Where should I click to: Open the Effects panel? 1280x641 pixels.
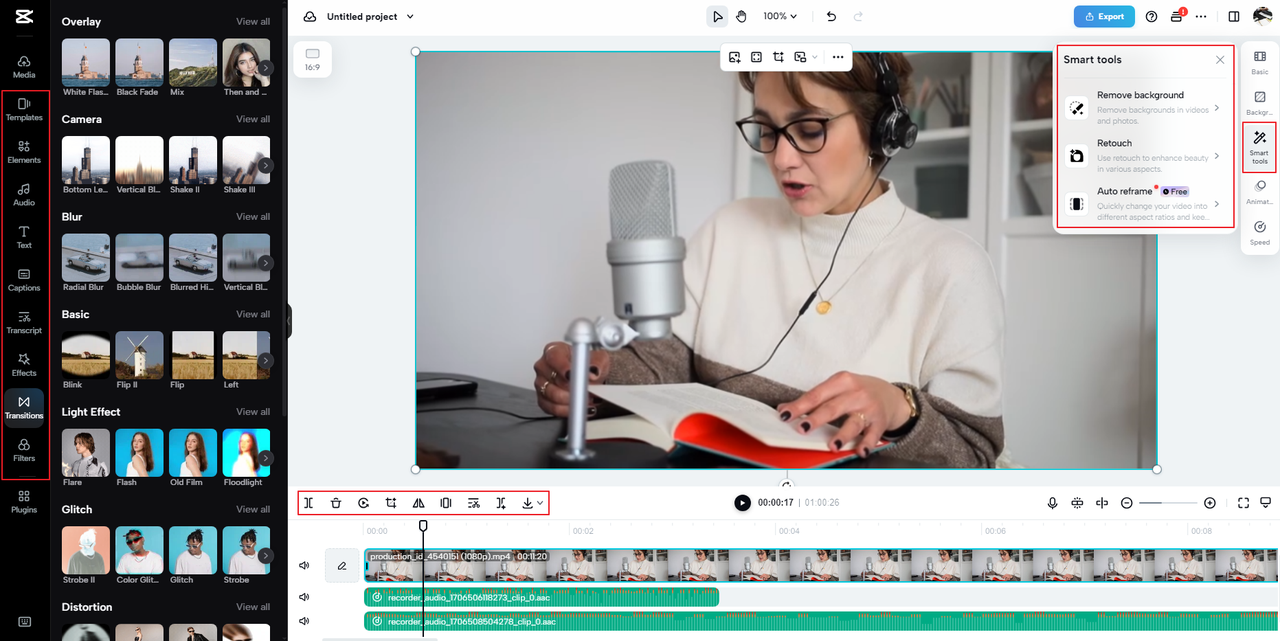pyautogui.click(x=24, y=365)
